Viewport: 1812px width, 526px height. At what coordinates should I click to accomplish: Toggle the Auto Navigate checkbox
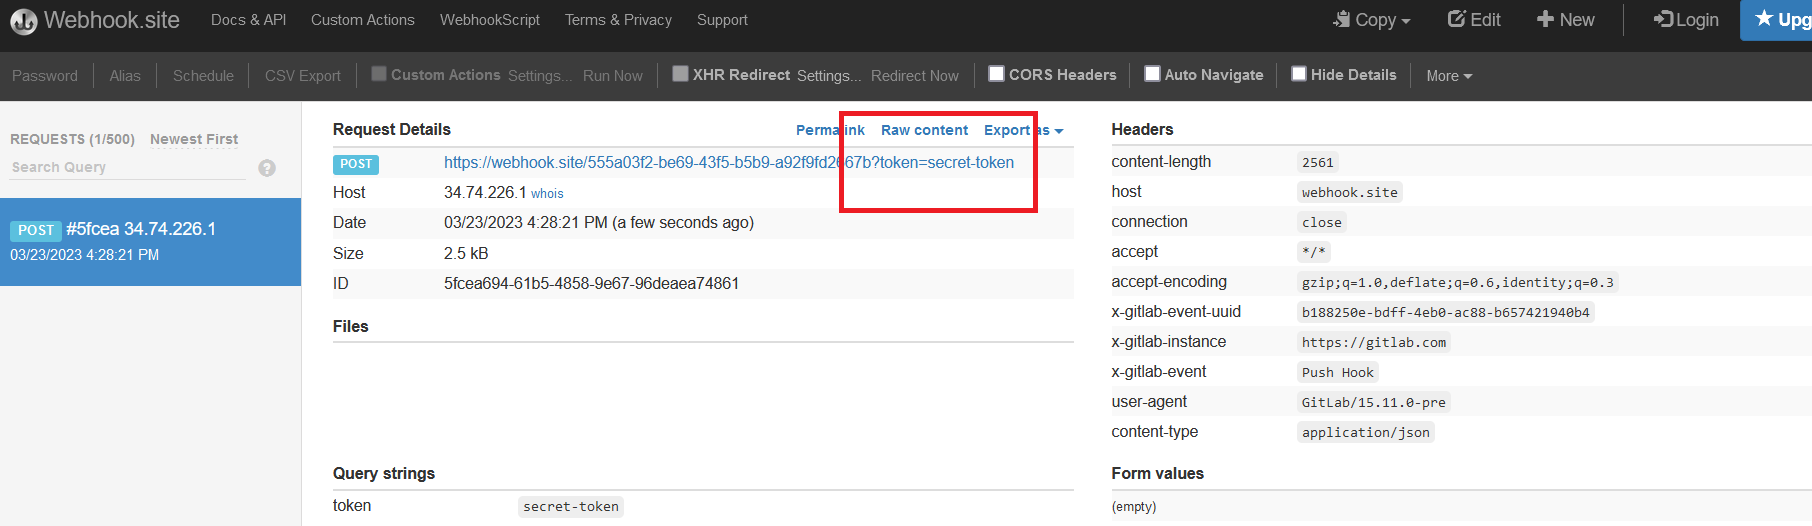pyautogui.click(x=1152, y=74)
